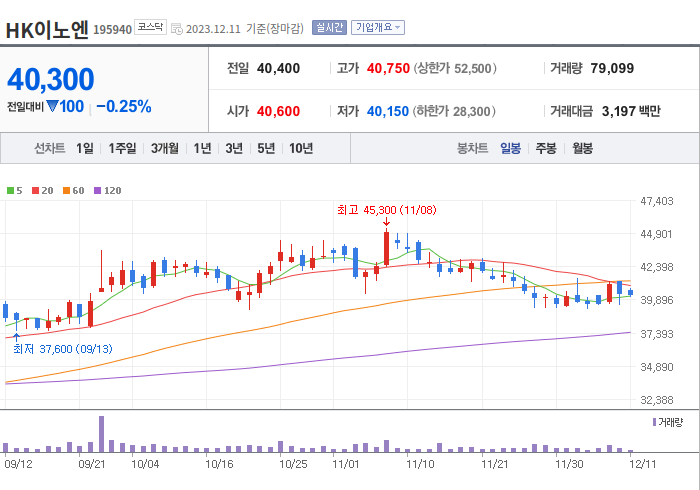Click the 봉차트 label
Screen dimensions: 700x490
(472, 148)
